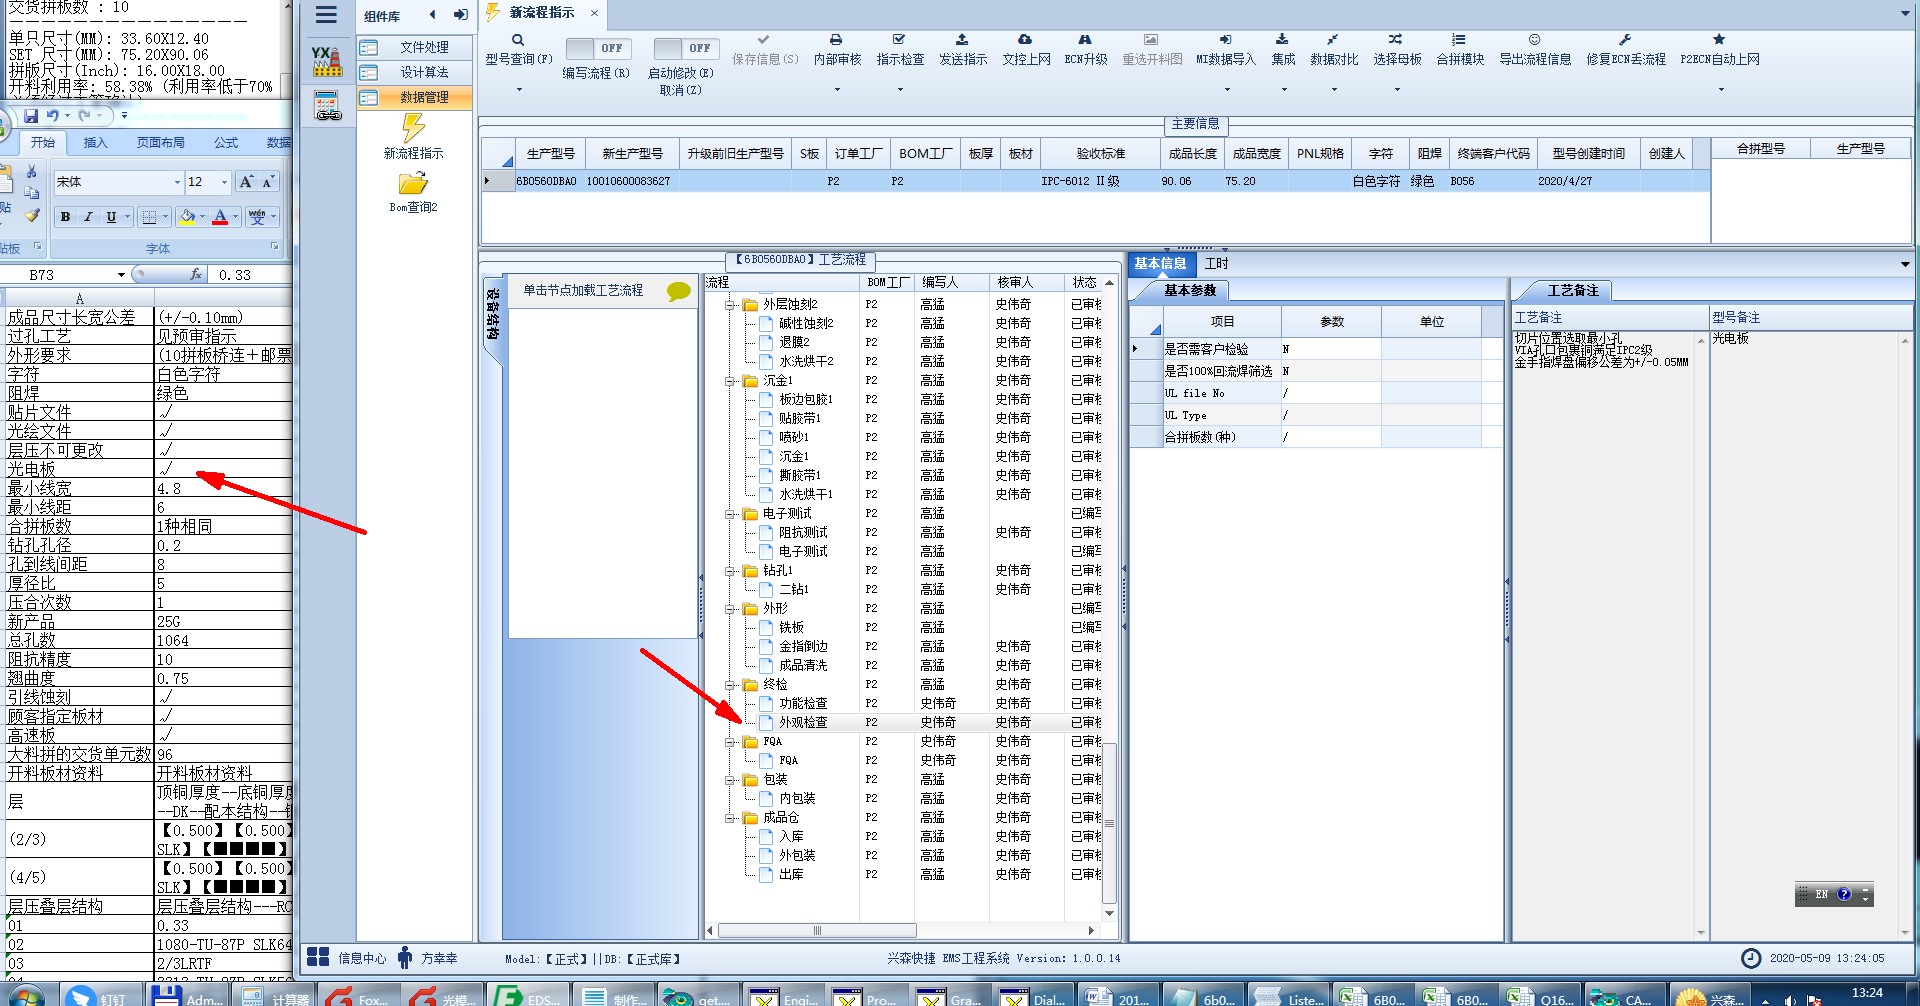Image resolution: width=1920 pixels, height=1006 pixels.
Task: Click the process tree horizontal scrollbar
Action: (817, 930)
